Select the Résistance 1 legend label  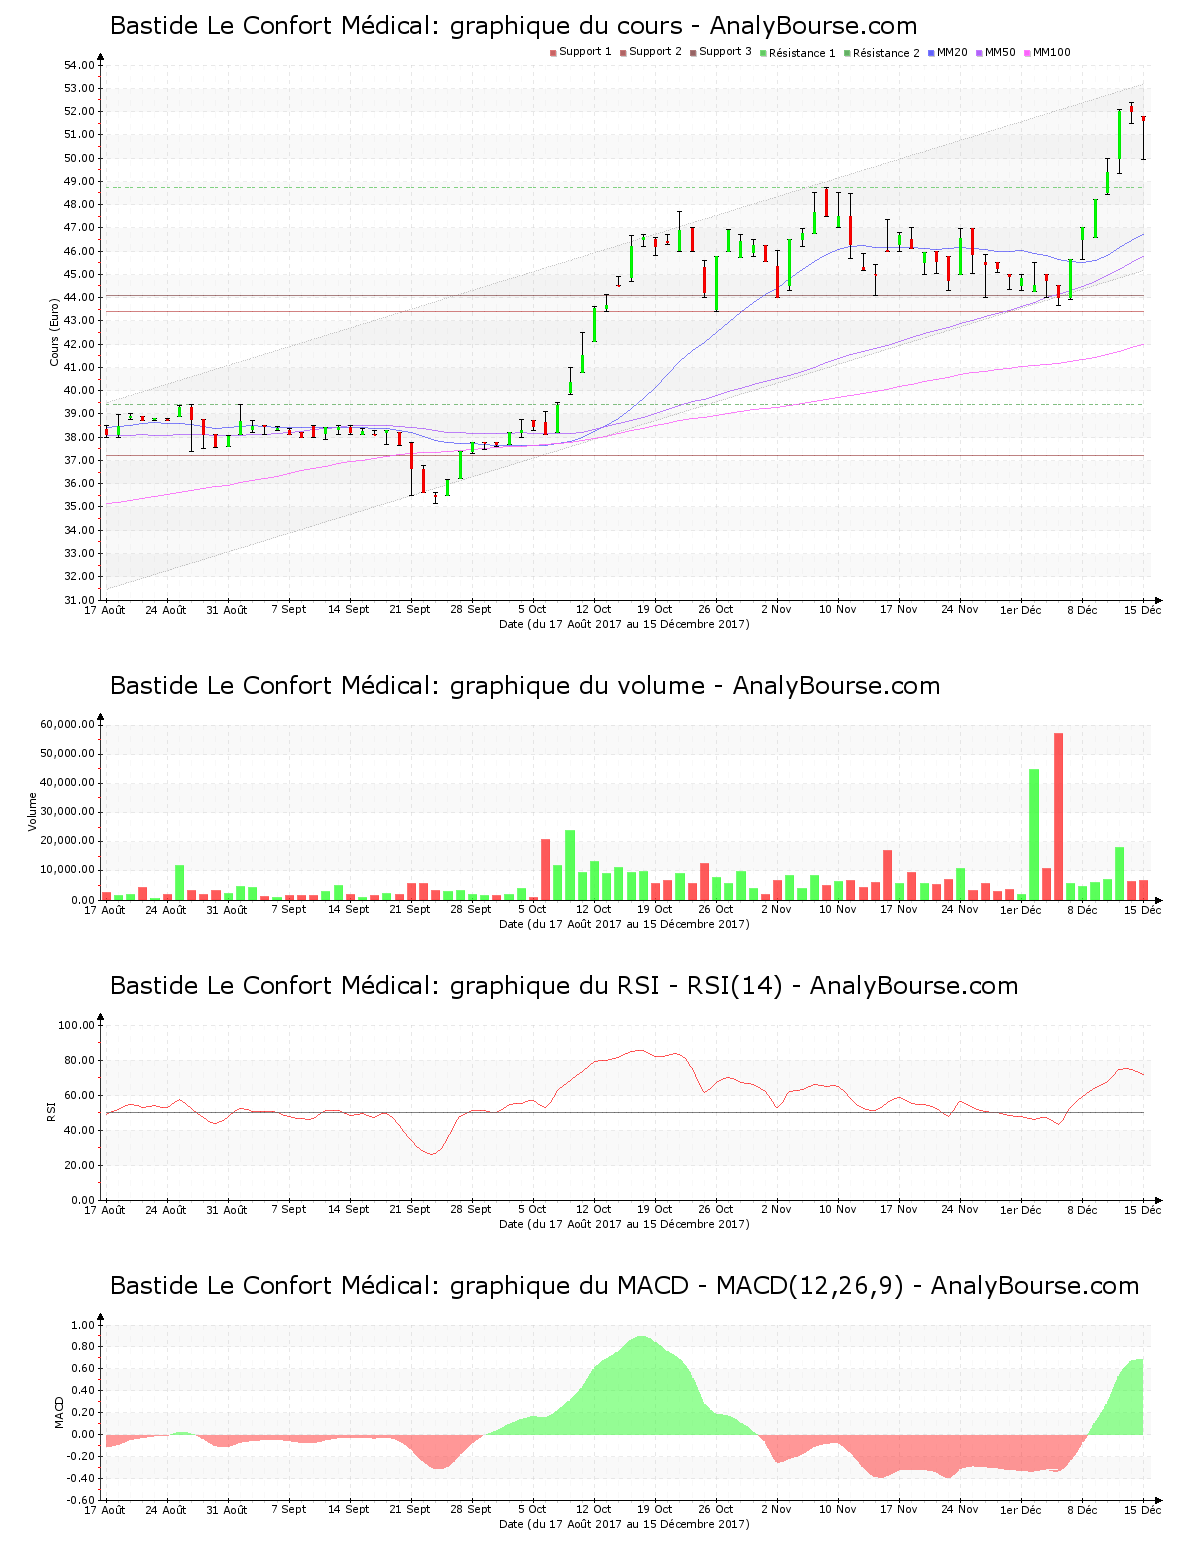802,53
